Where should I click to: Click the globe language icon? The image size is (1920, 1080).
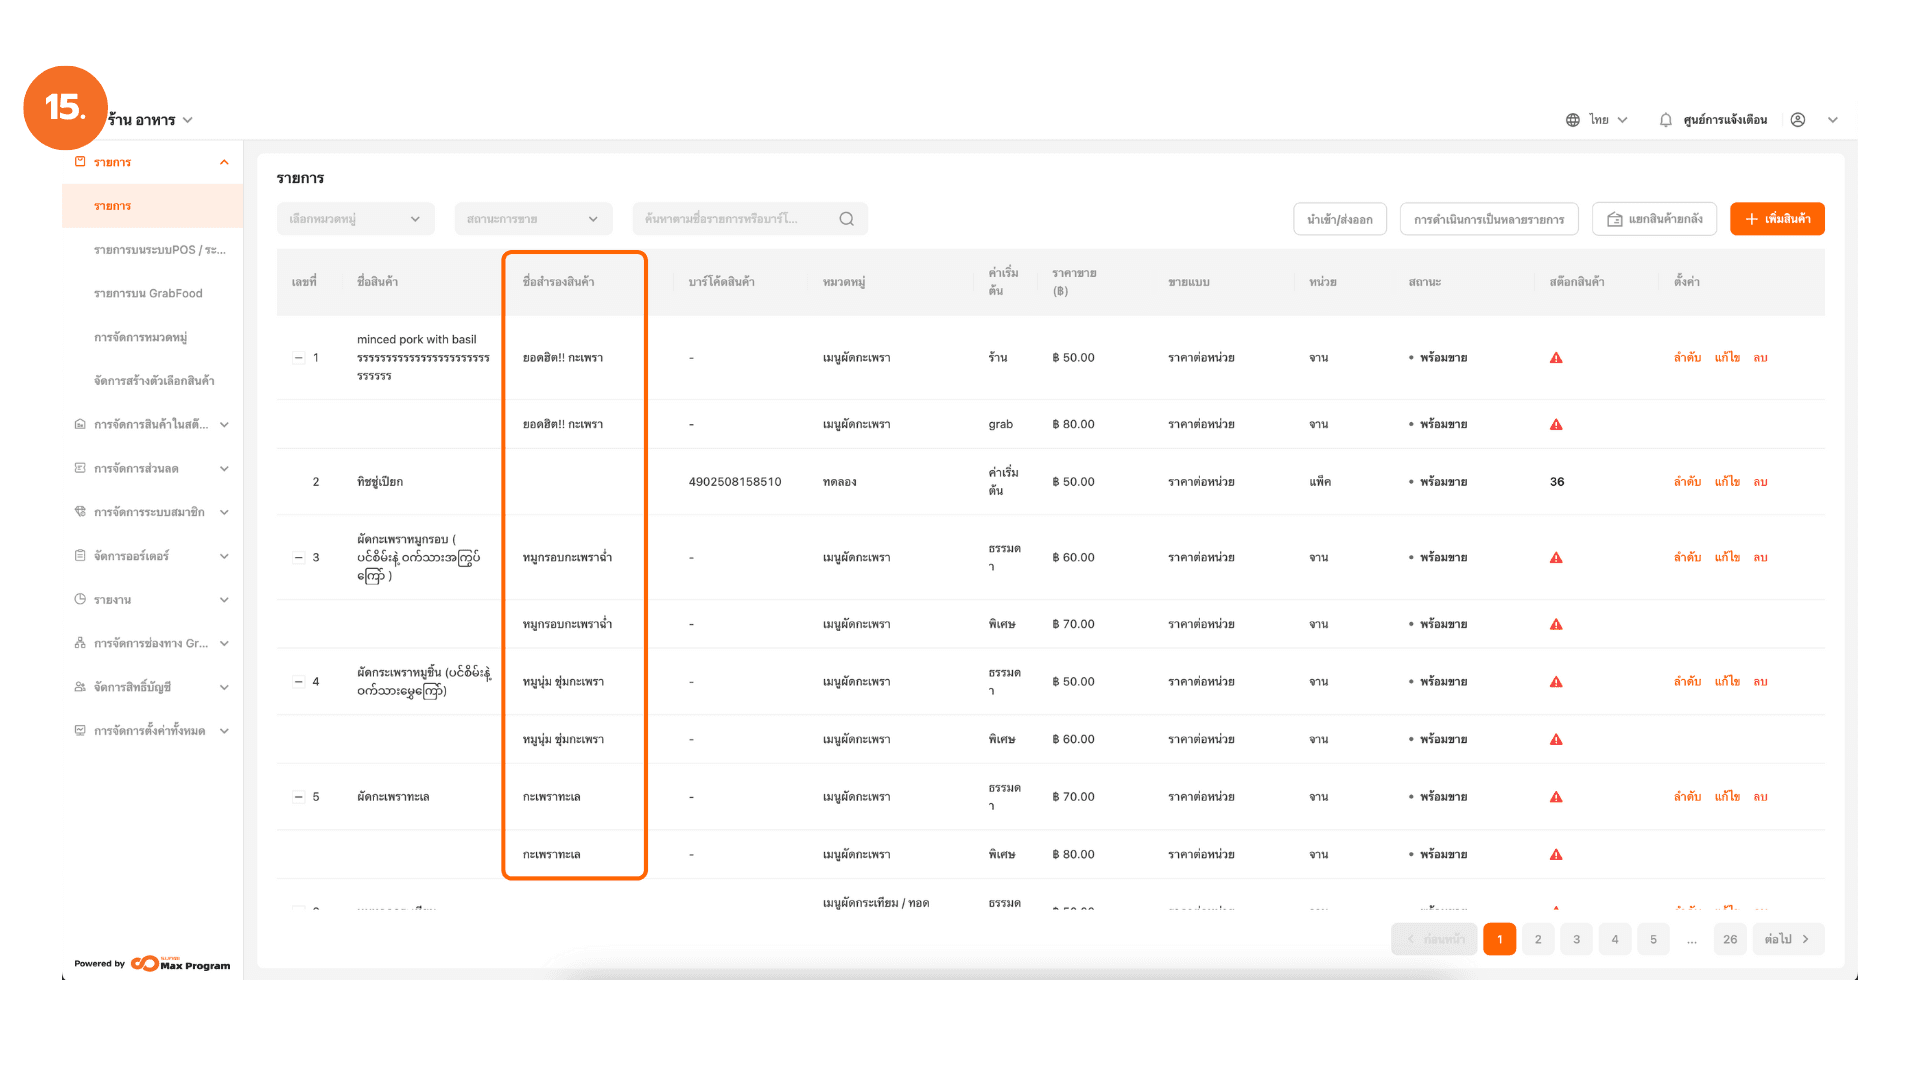tap(1572, 120)
